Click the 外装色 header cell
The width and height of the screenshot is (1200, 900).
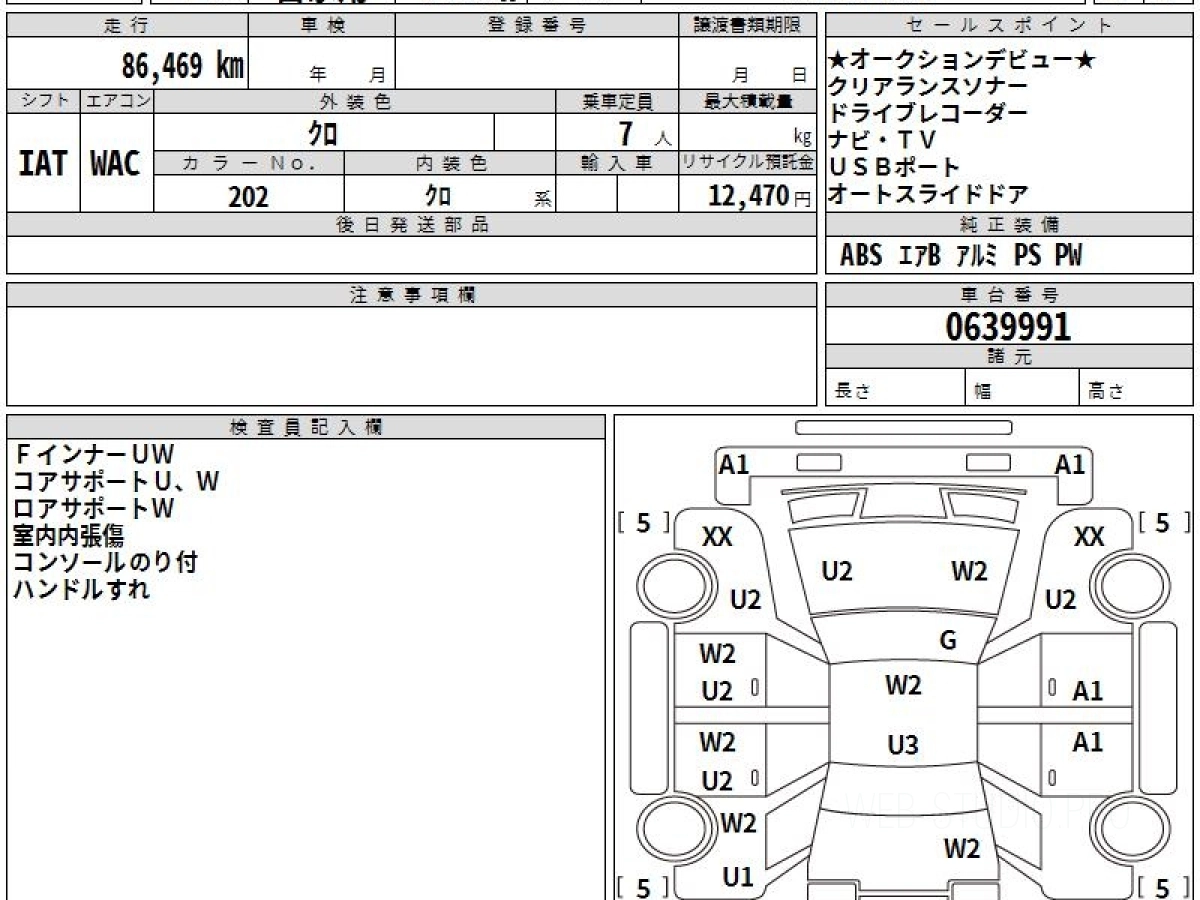pos(355,101)
